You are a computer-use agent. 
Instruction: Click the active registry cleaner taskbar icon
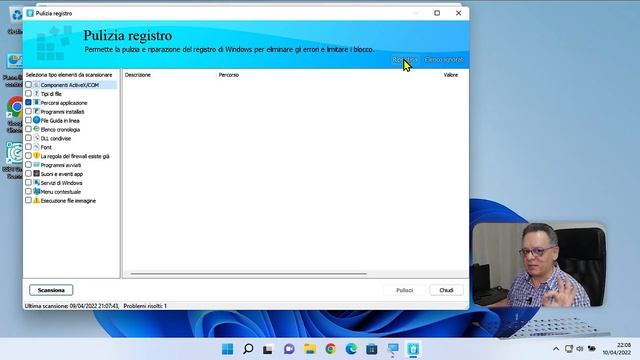click(x=413, y=349)
